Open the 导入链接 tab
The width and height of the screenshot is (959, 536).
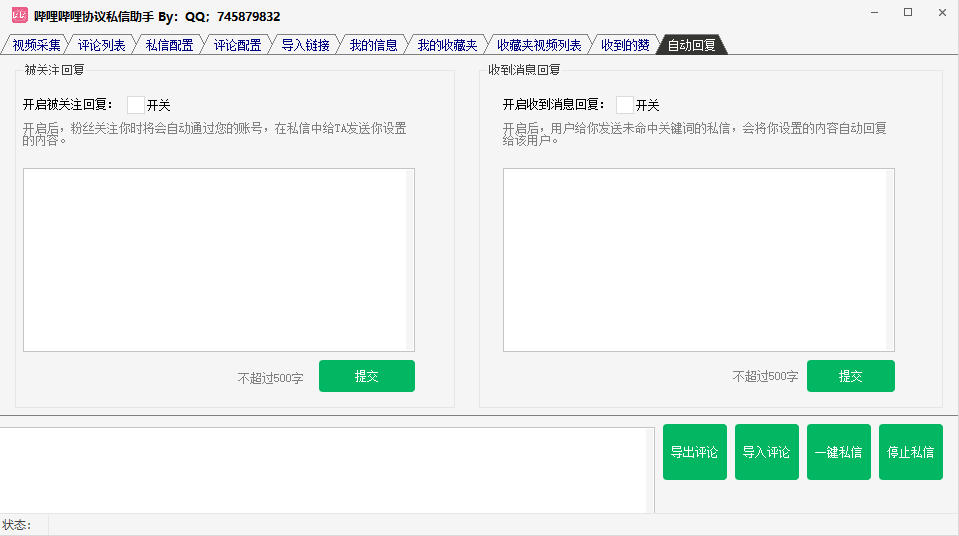tap(305, 45)
